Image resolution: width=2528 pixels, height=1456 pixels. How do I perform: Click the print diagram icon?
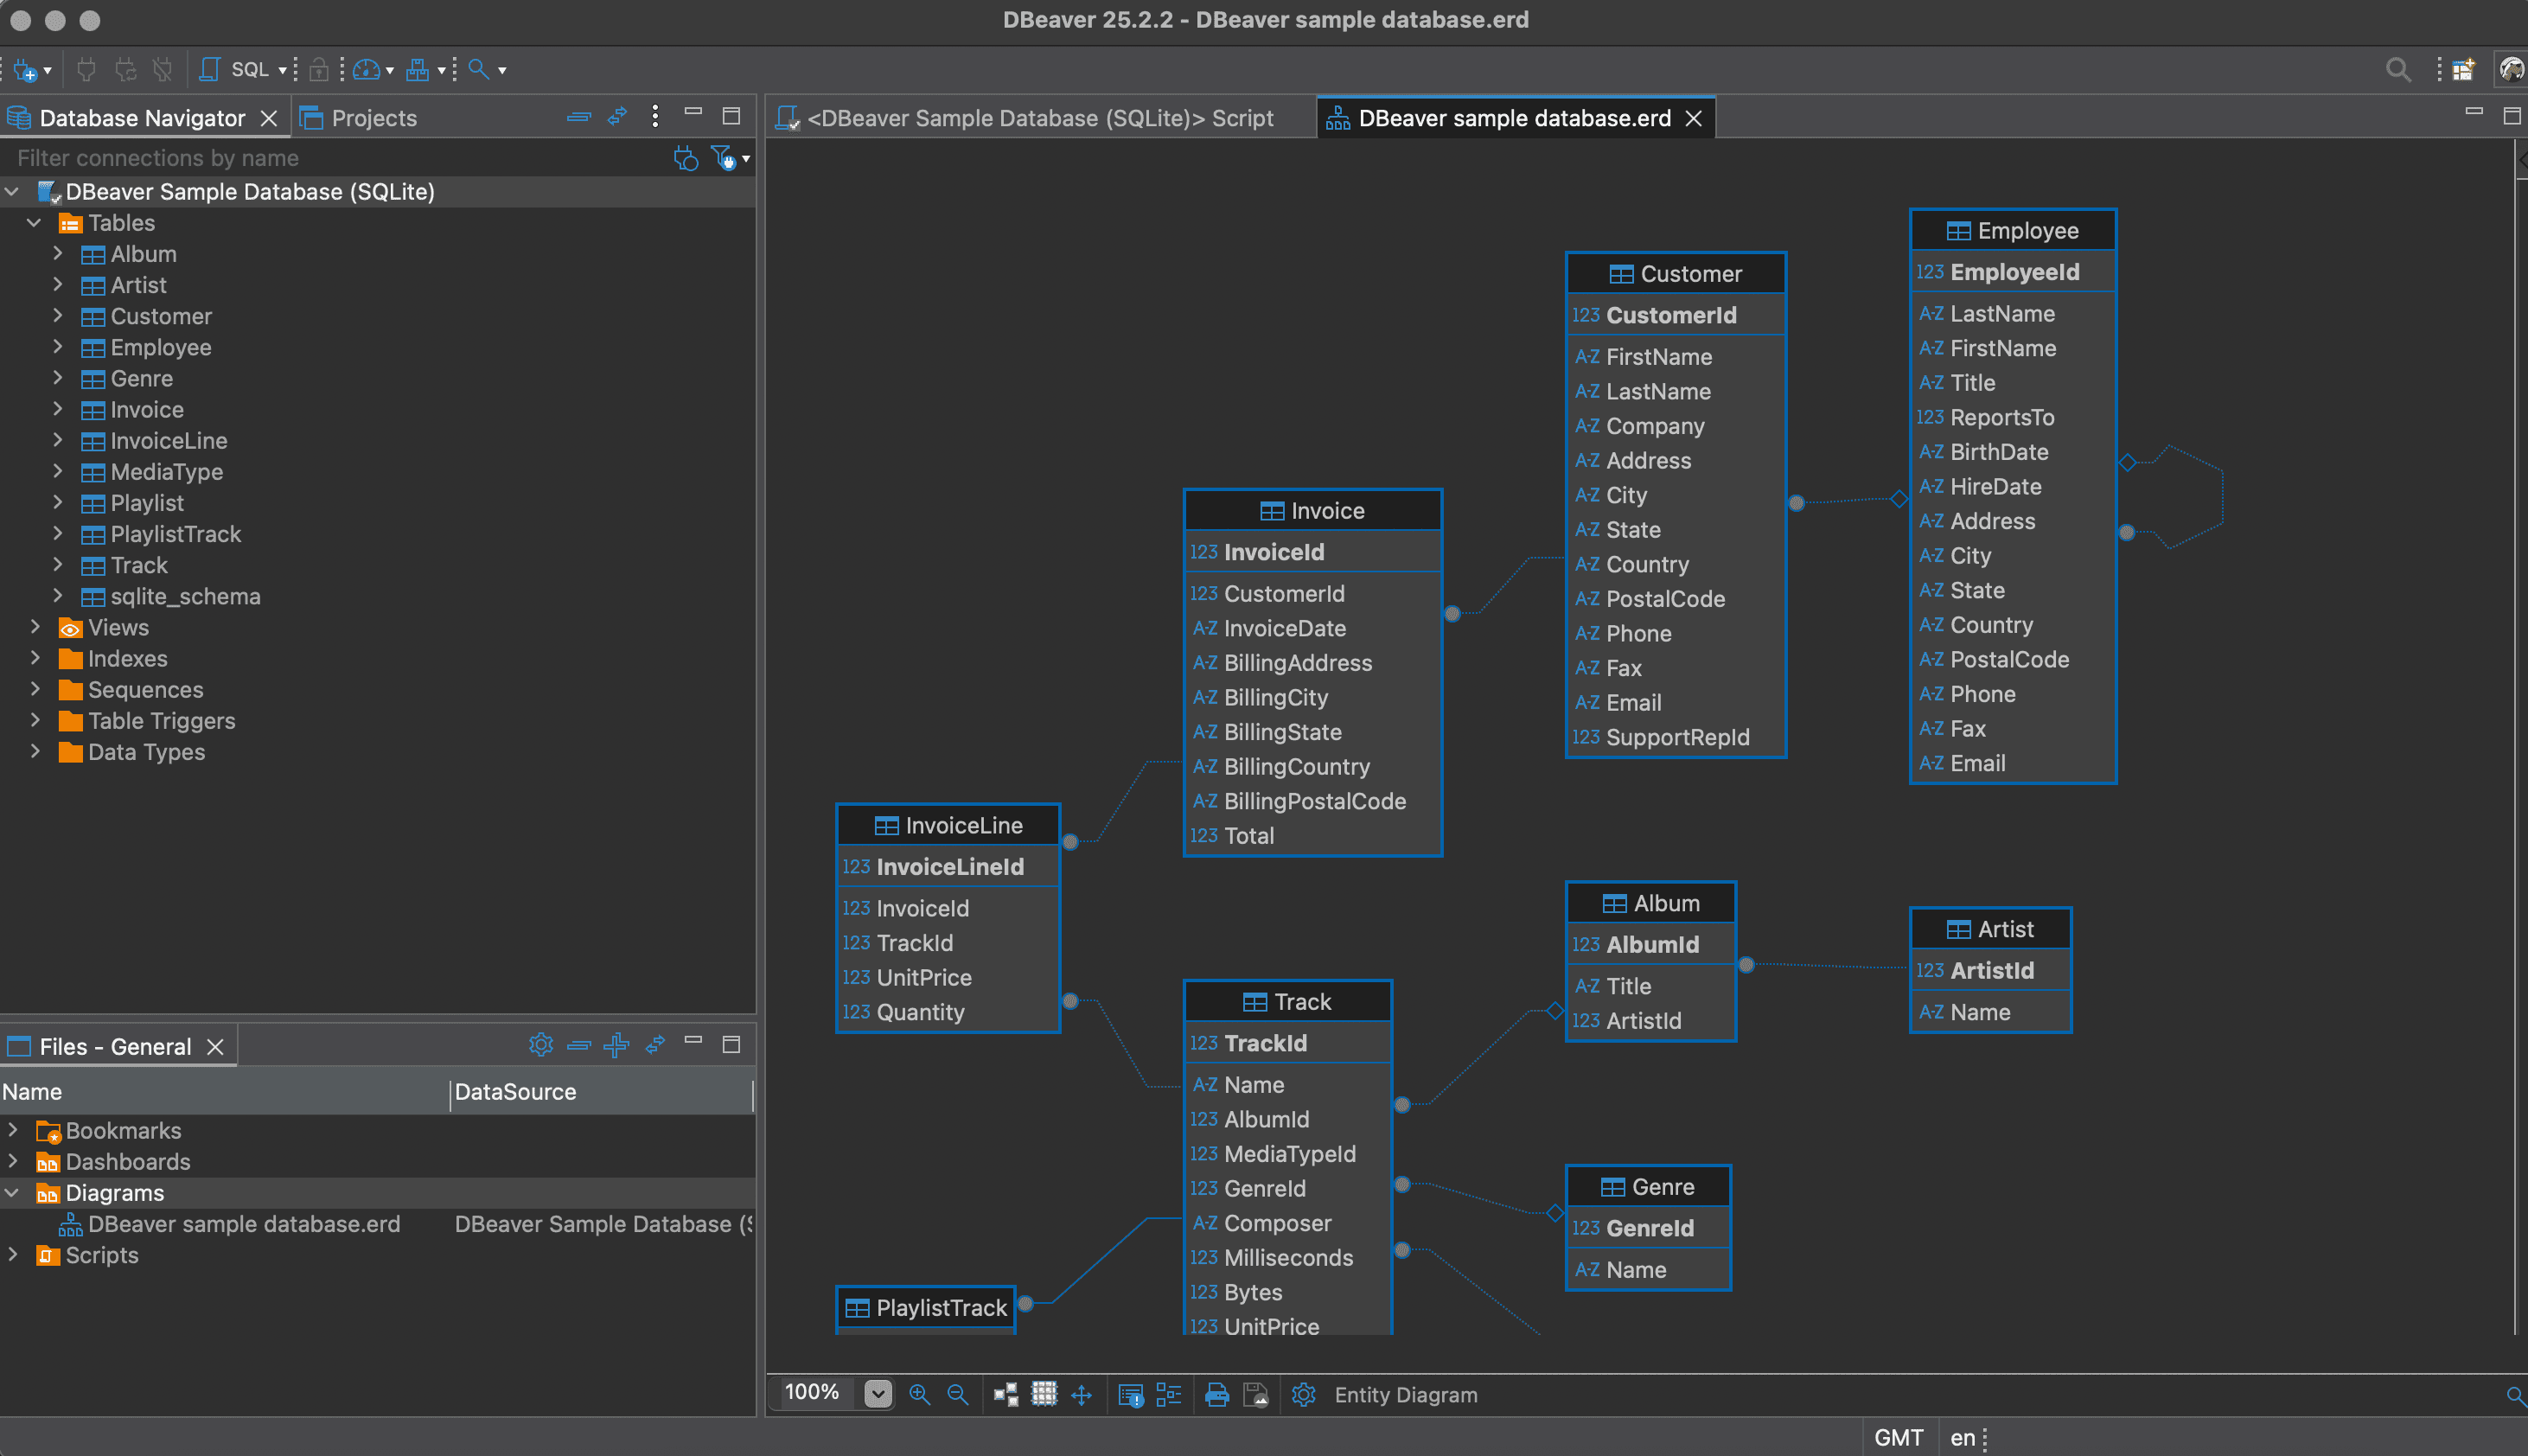click(1216, 1394)
